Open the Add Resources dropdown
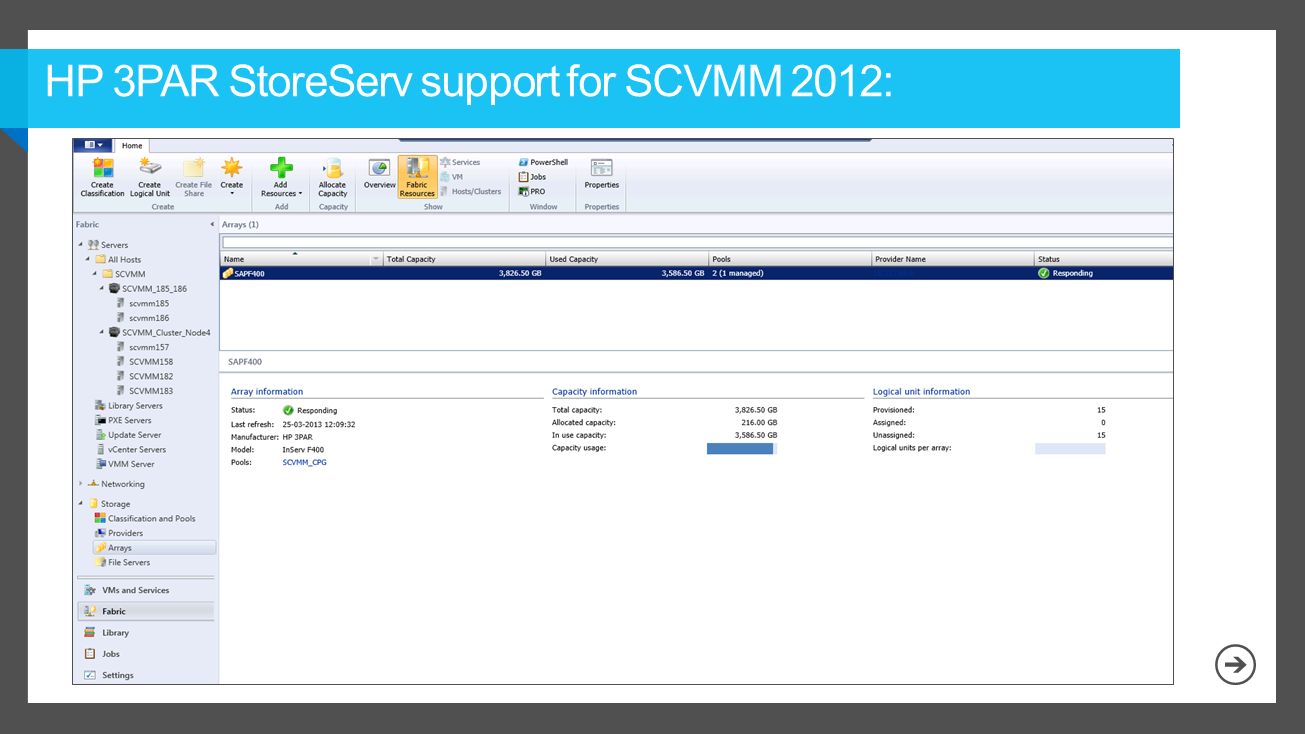This screenshot has width=1305, height=734. coord(281,177)
